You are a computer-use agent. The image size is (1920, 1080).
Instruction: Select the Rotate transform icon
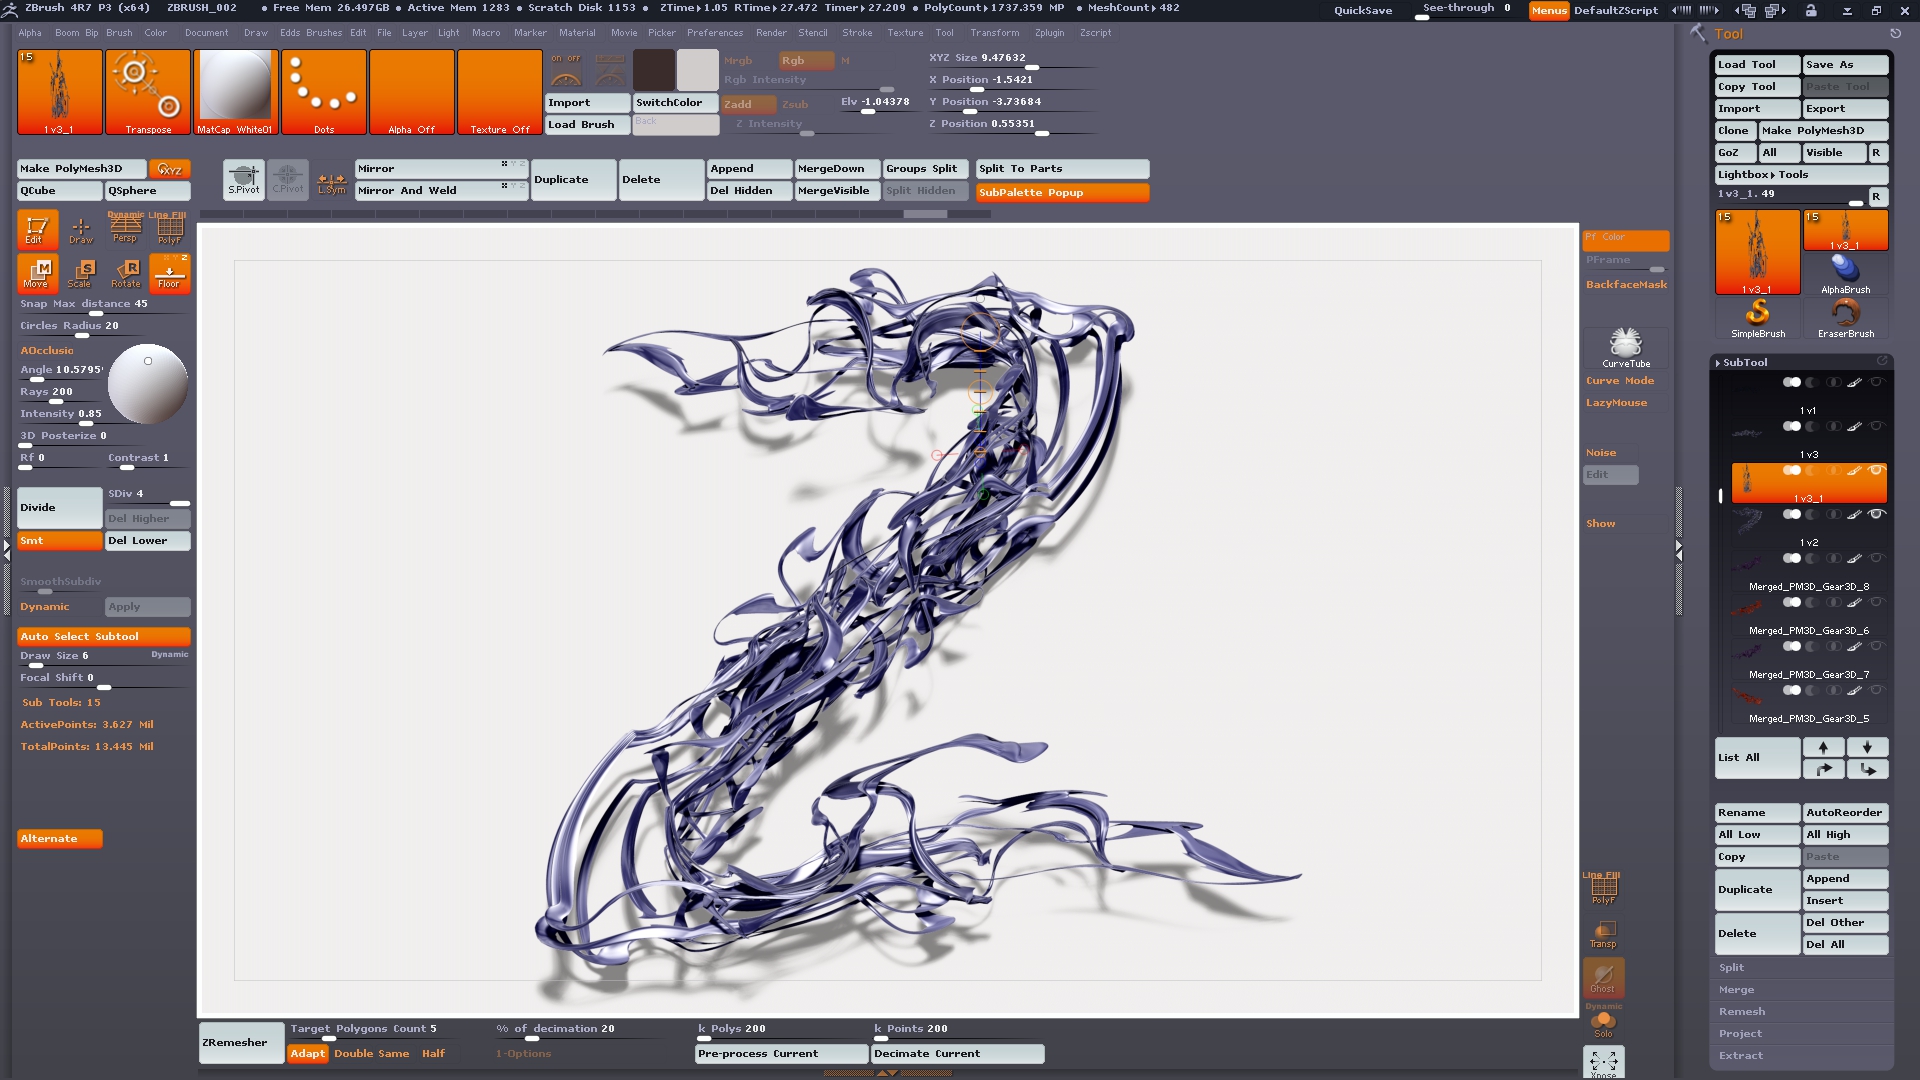(x=126, y=271)
